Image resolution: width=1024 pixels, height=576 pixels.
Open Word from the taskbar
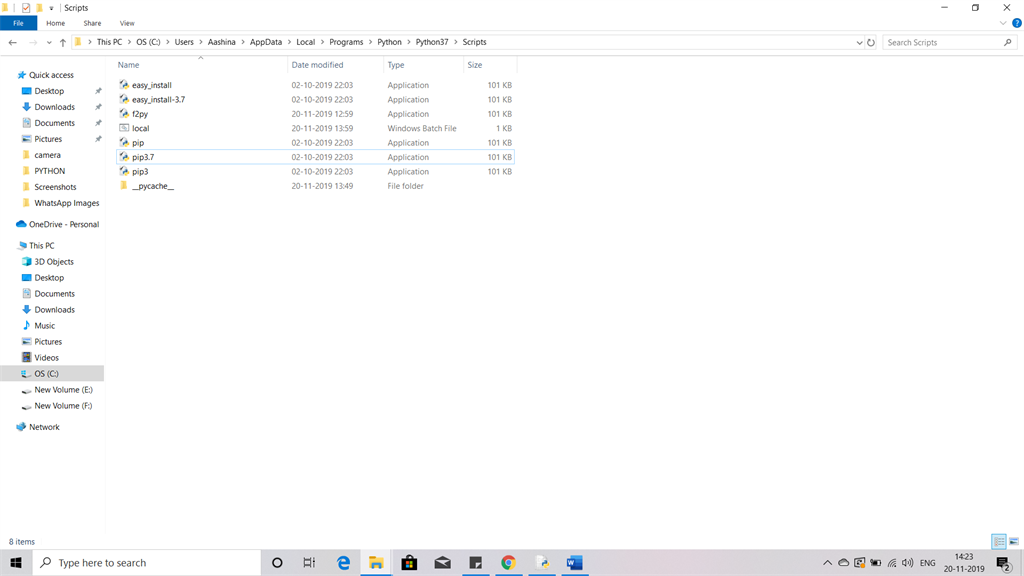pos(575,562)
